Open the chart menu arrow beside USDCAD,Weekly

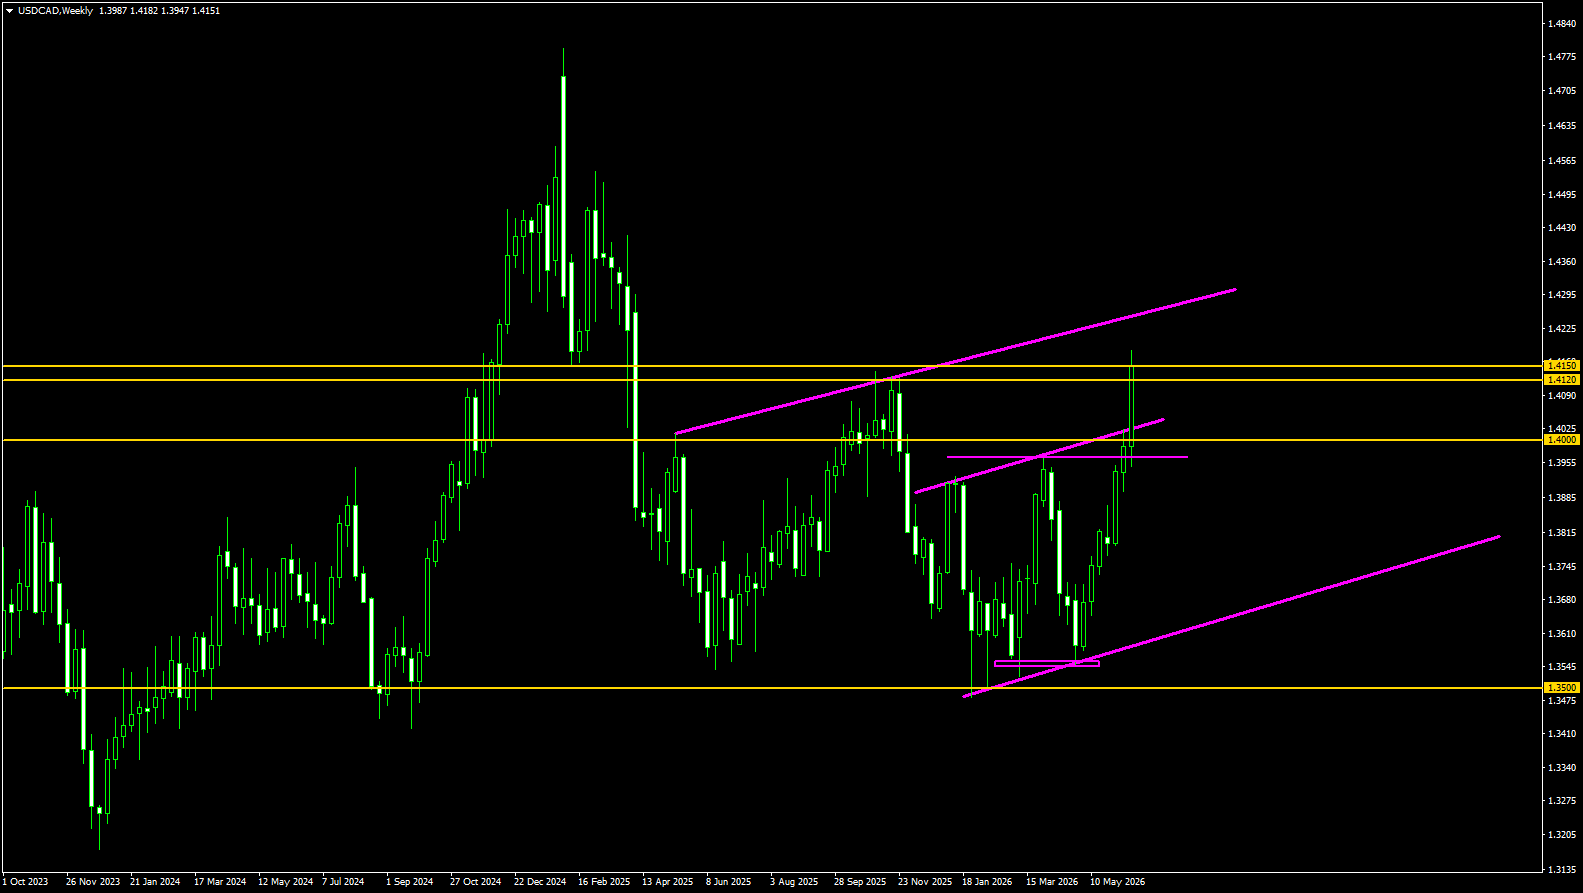(x=9, y=11)
